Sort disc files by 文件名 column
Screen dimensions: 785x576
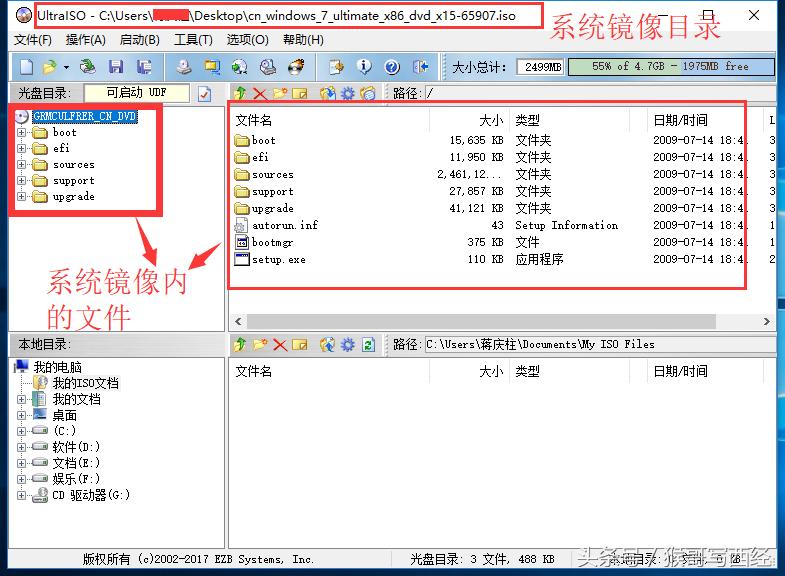tap(329, 121)
